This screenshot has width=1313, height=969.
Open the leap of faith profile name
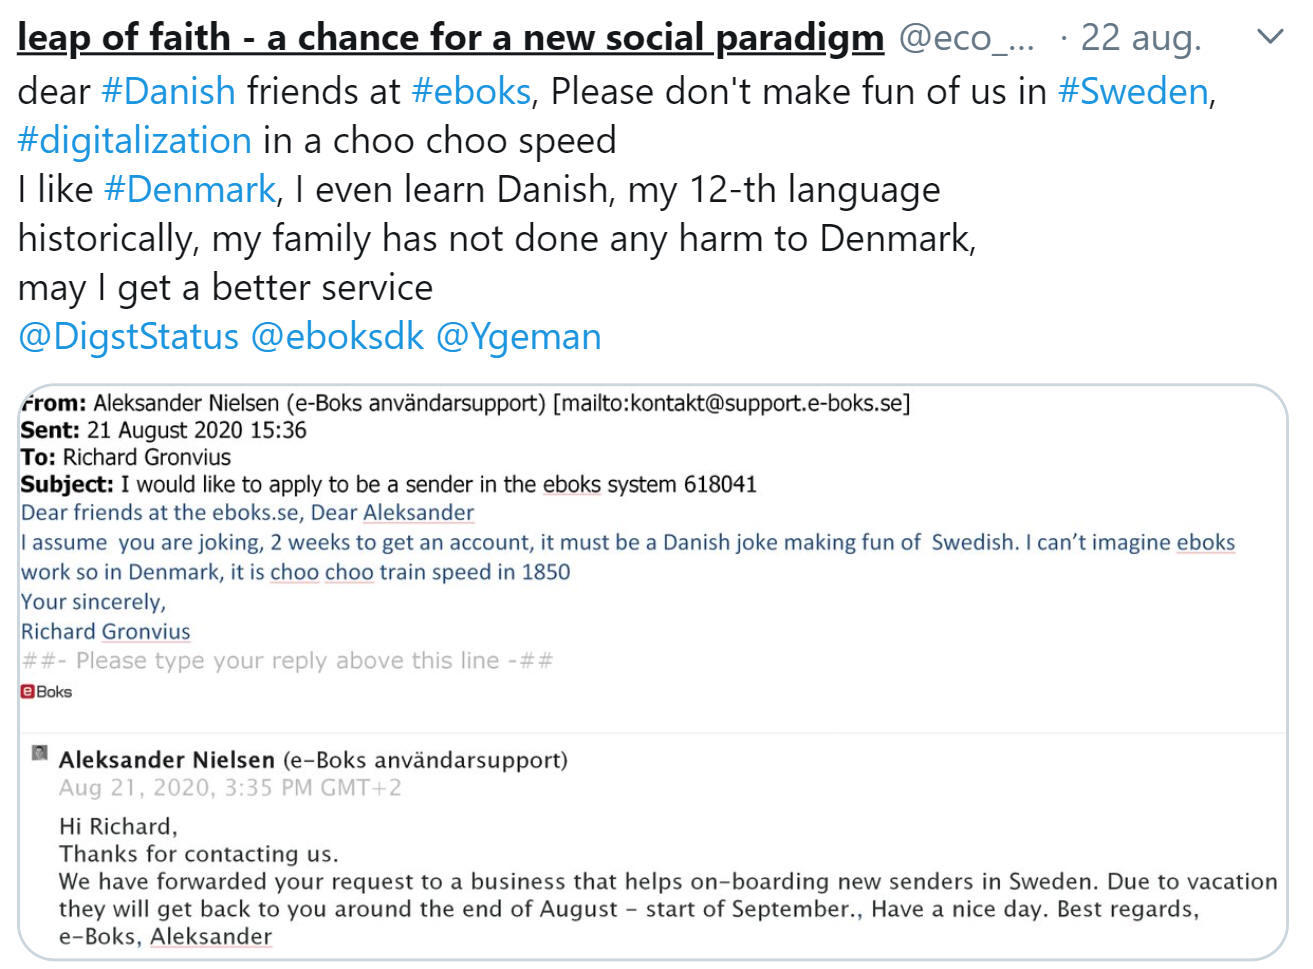(451, 38)
